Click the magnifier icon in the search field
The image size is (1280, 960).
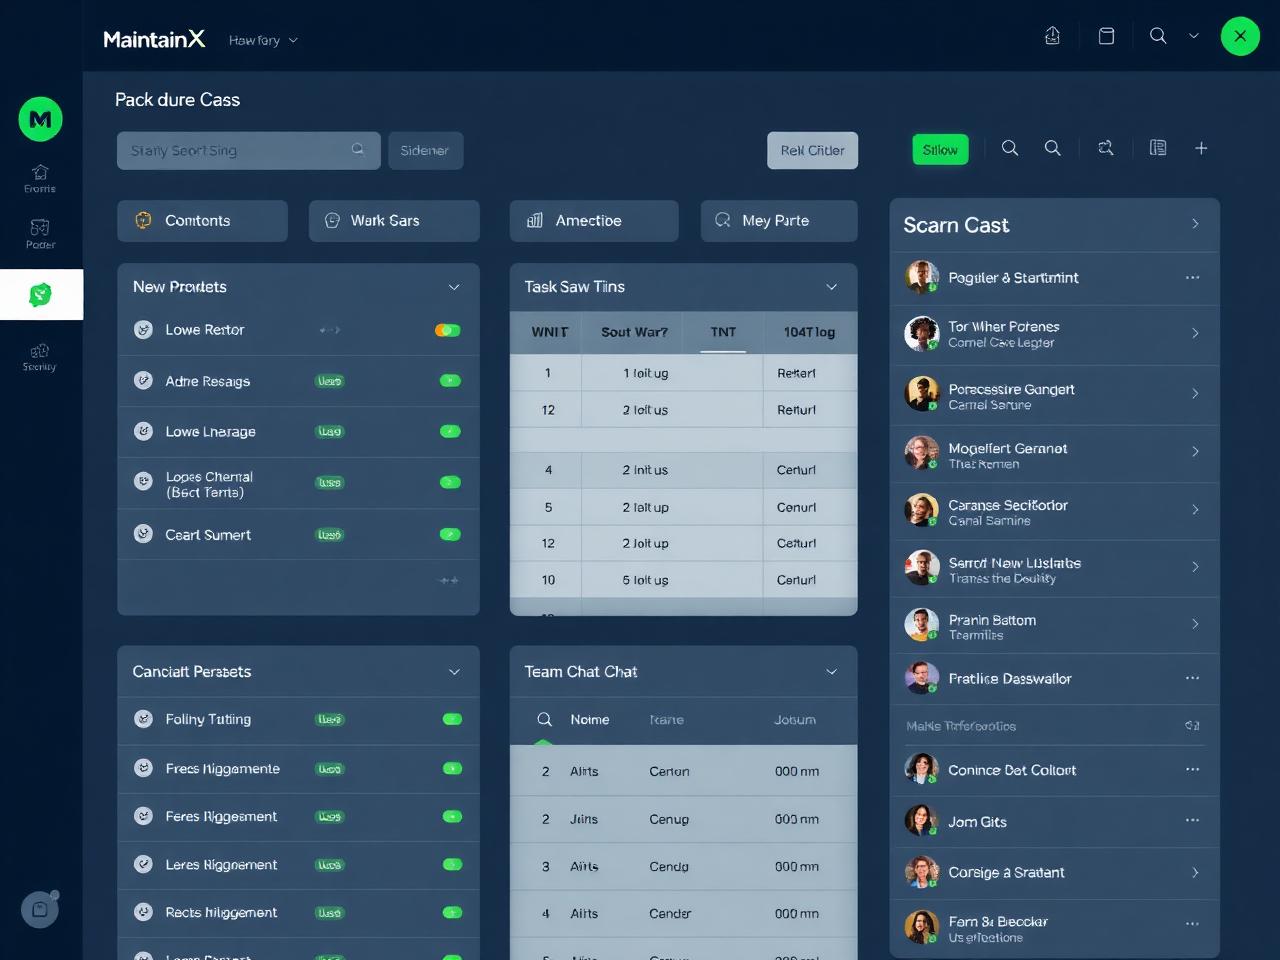[358, 150]
